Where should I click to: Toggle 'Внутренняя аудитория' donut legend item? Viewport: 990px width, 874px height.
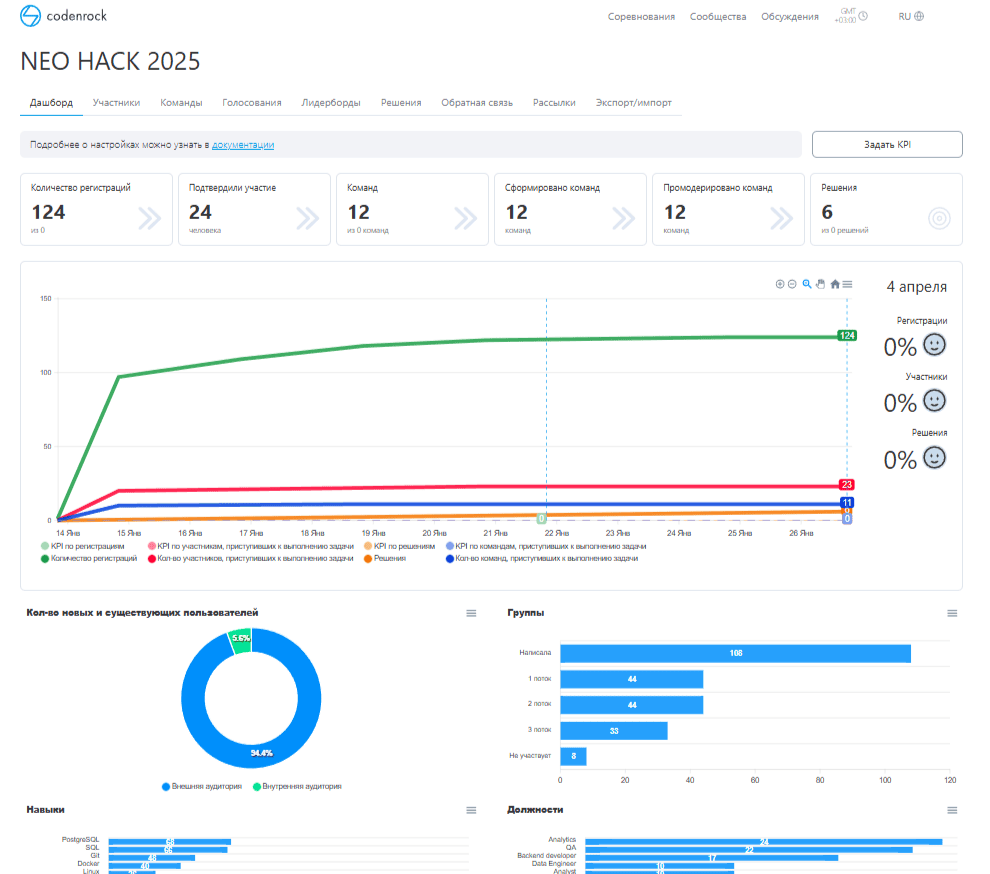(297, 786)
